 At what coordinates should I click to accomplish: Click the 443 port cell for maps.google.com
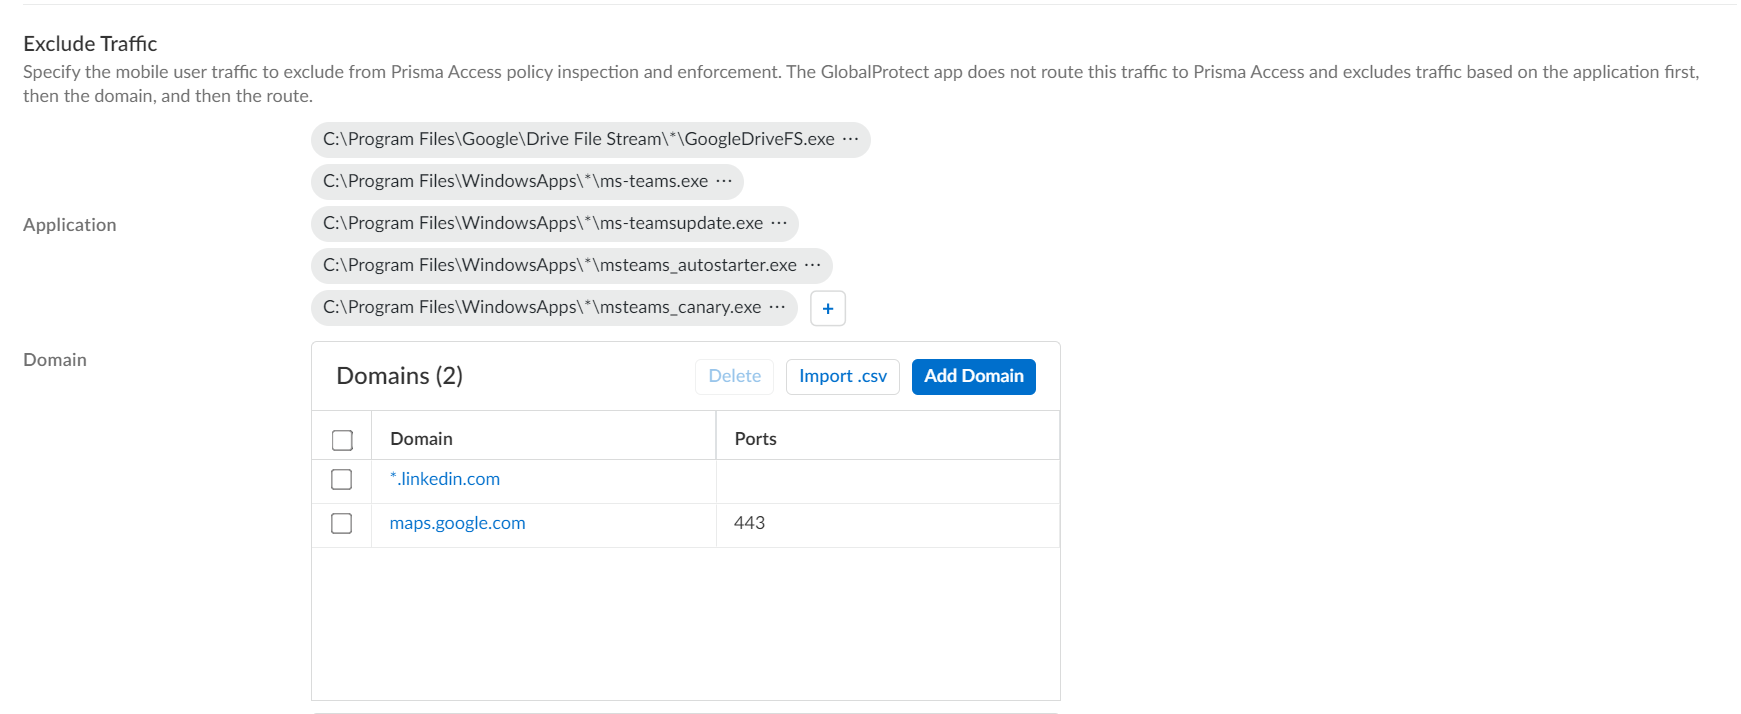click(749, 524)
